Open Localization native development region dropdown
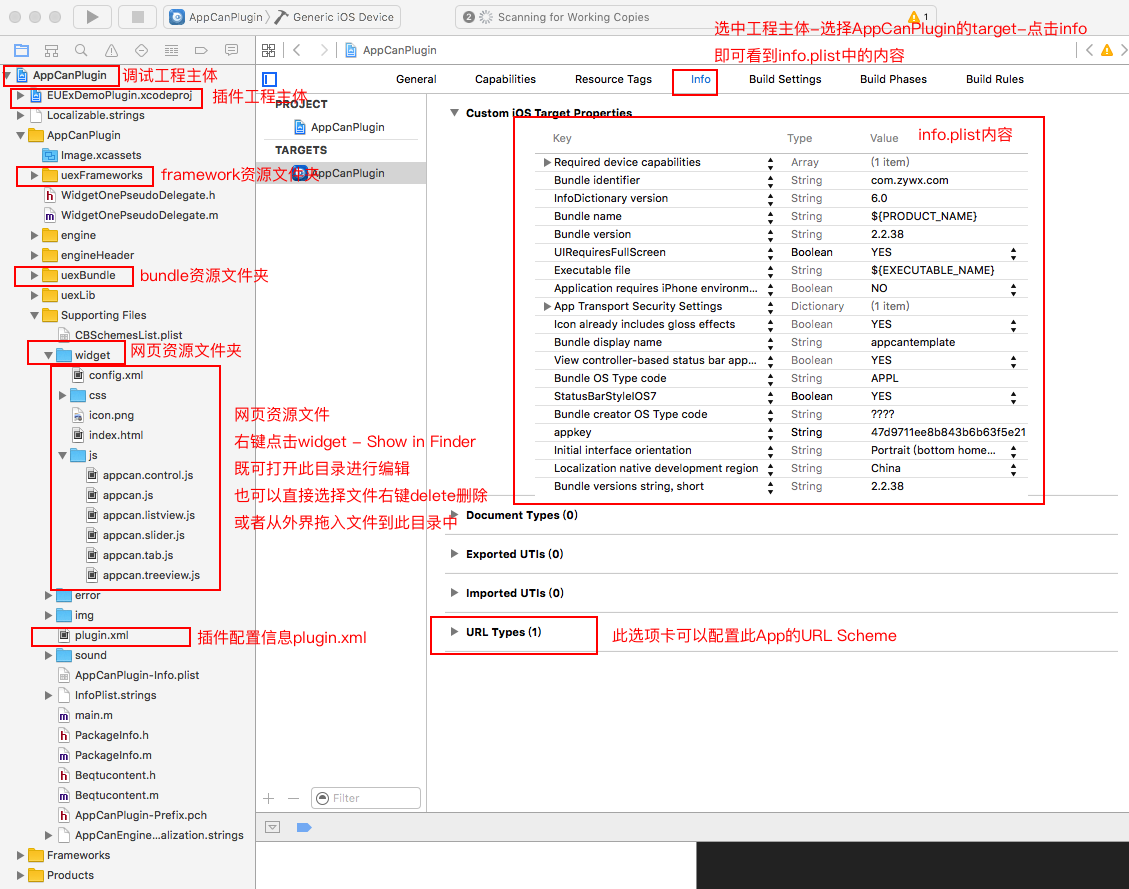The height and width of the screenshot is (889, 1129). tap(1013, 469)
